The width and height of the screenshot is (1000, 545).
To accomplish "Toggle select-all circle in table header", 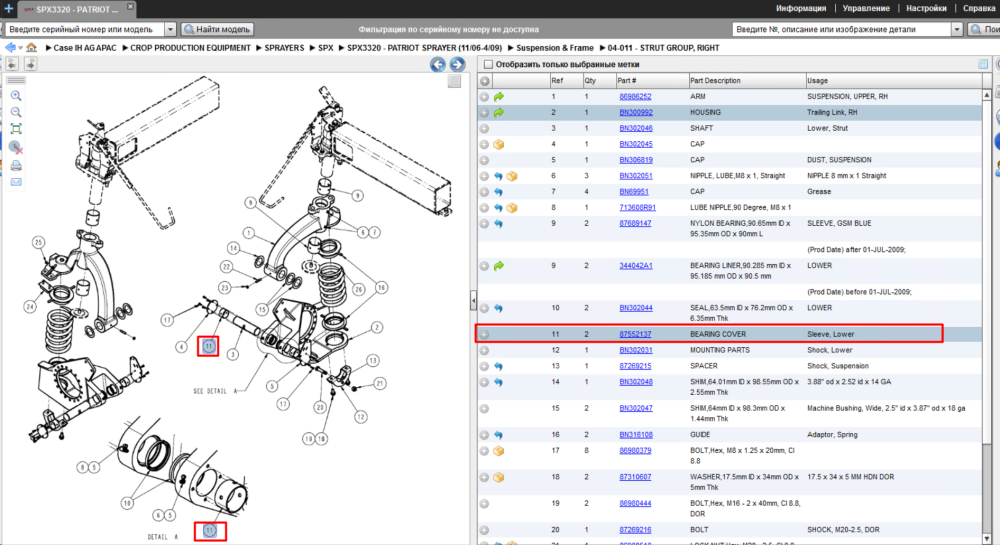I will tap(485, 81).
